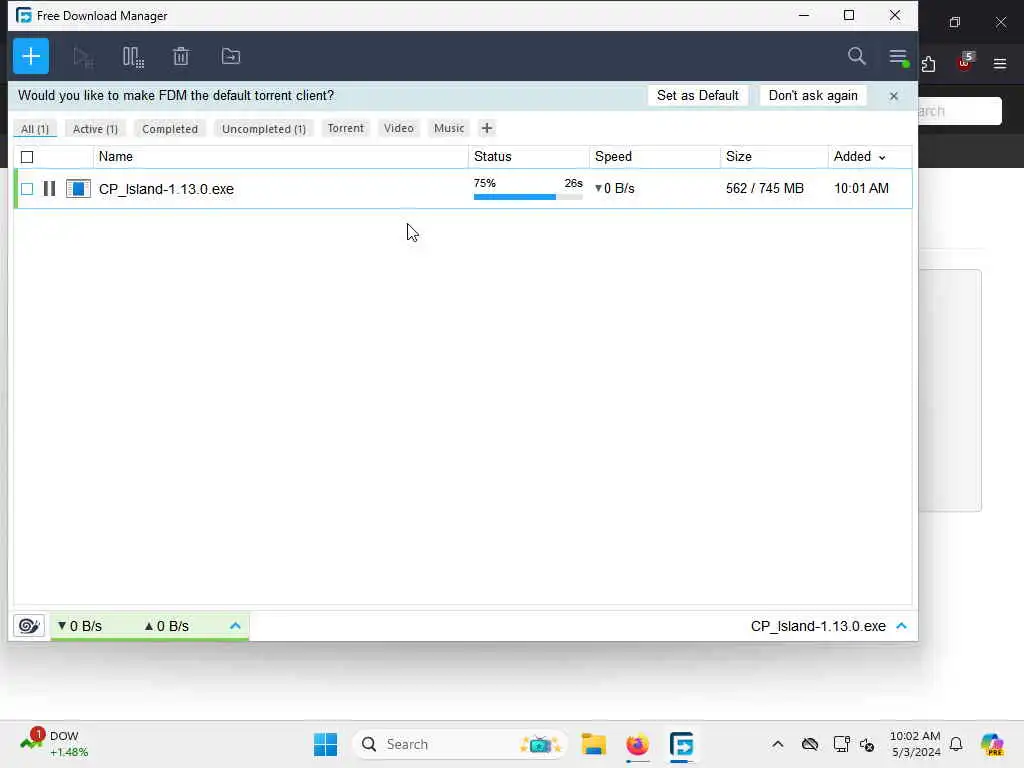
Task: Open the Completed tab
Action: (170, 129)
